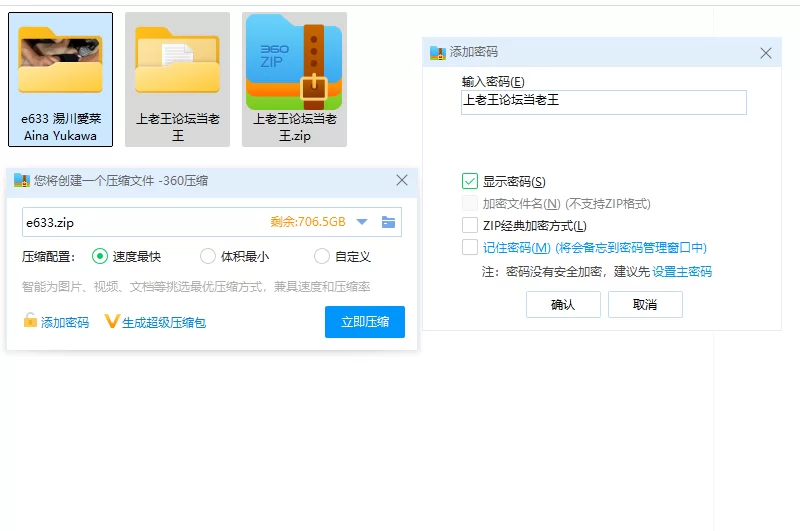
Task: Close the 添加密码 dialog
Action: pyautogui.click(x=765, y=53)
